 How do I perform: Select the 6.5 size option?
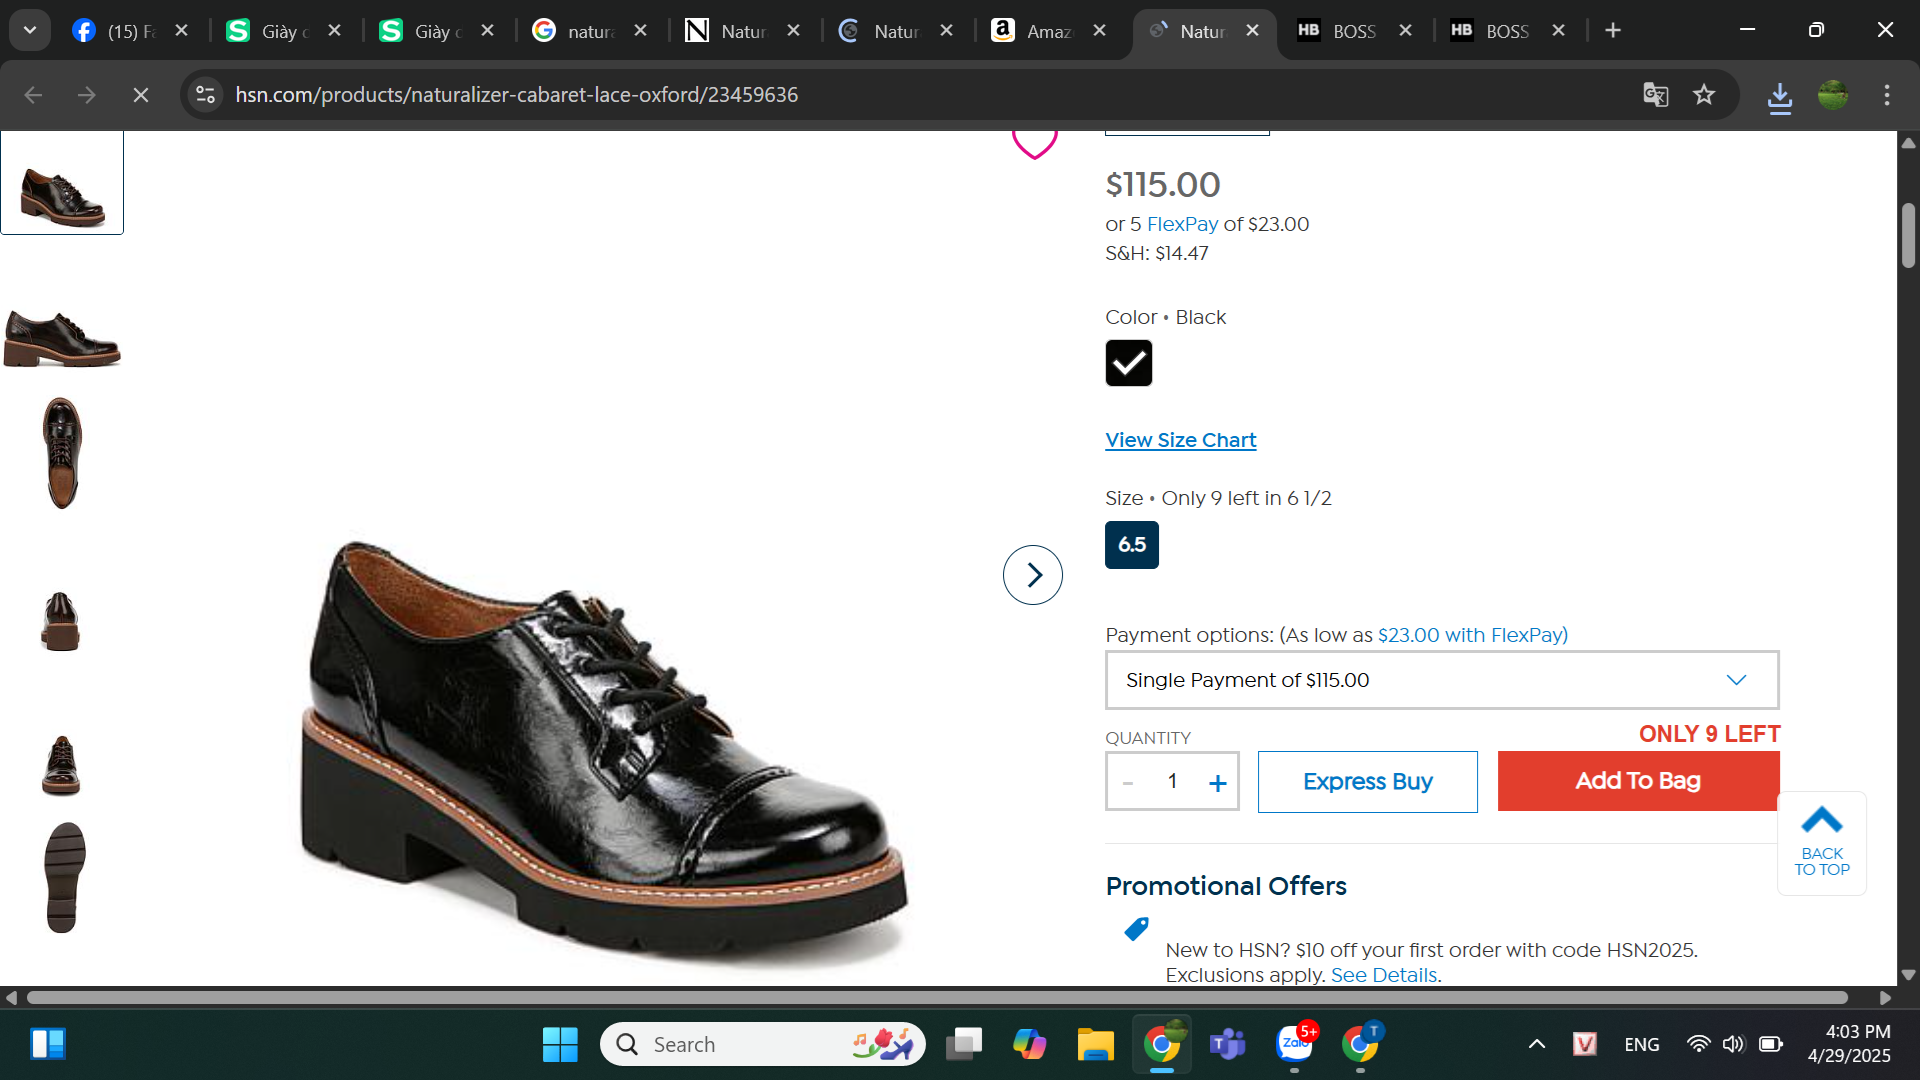[x=1131, y=545]
